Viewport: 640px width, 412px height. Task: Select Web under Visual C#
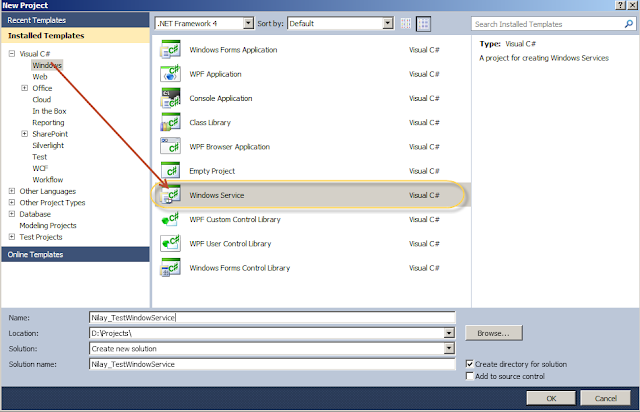pyautogui.click(x=40, y=77)
